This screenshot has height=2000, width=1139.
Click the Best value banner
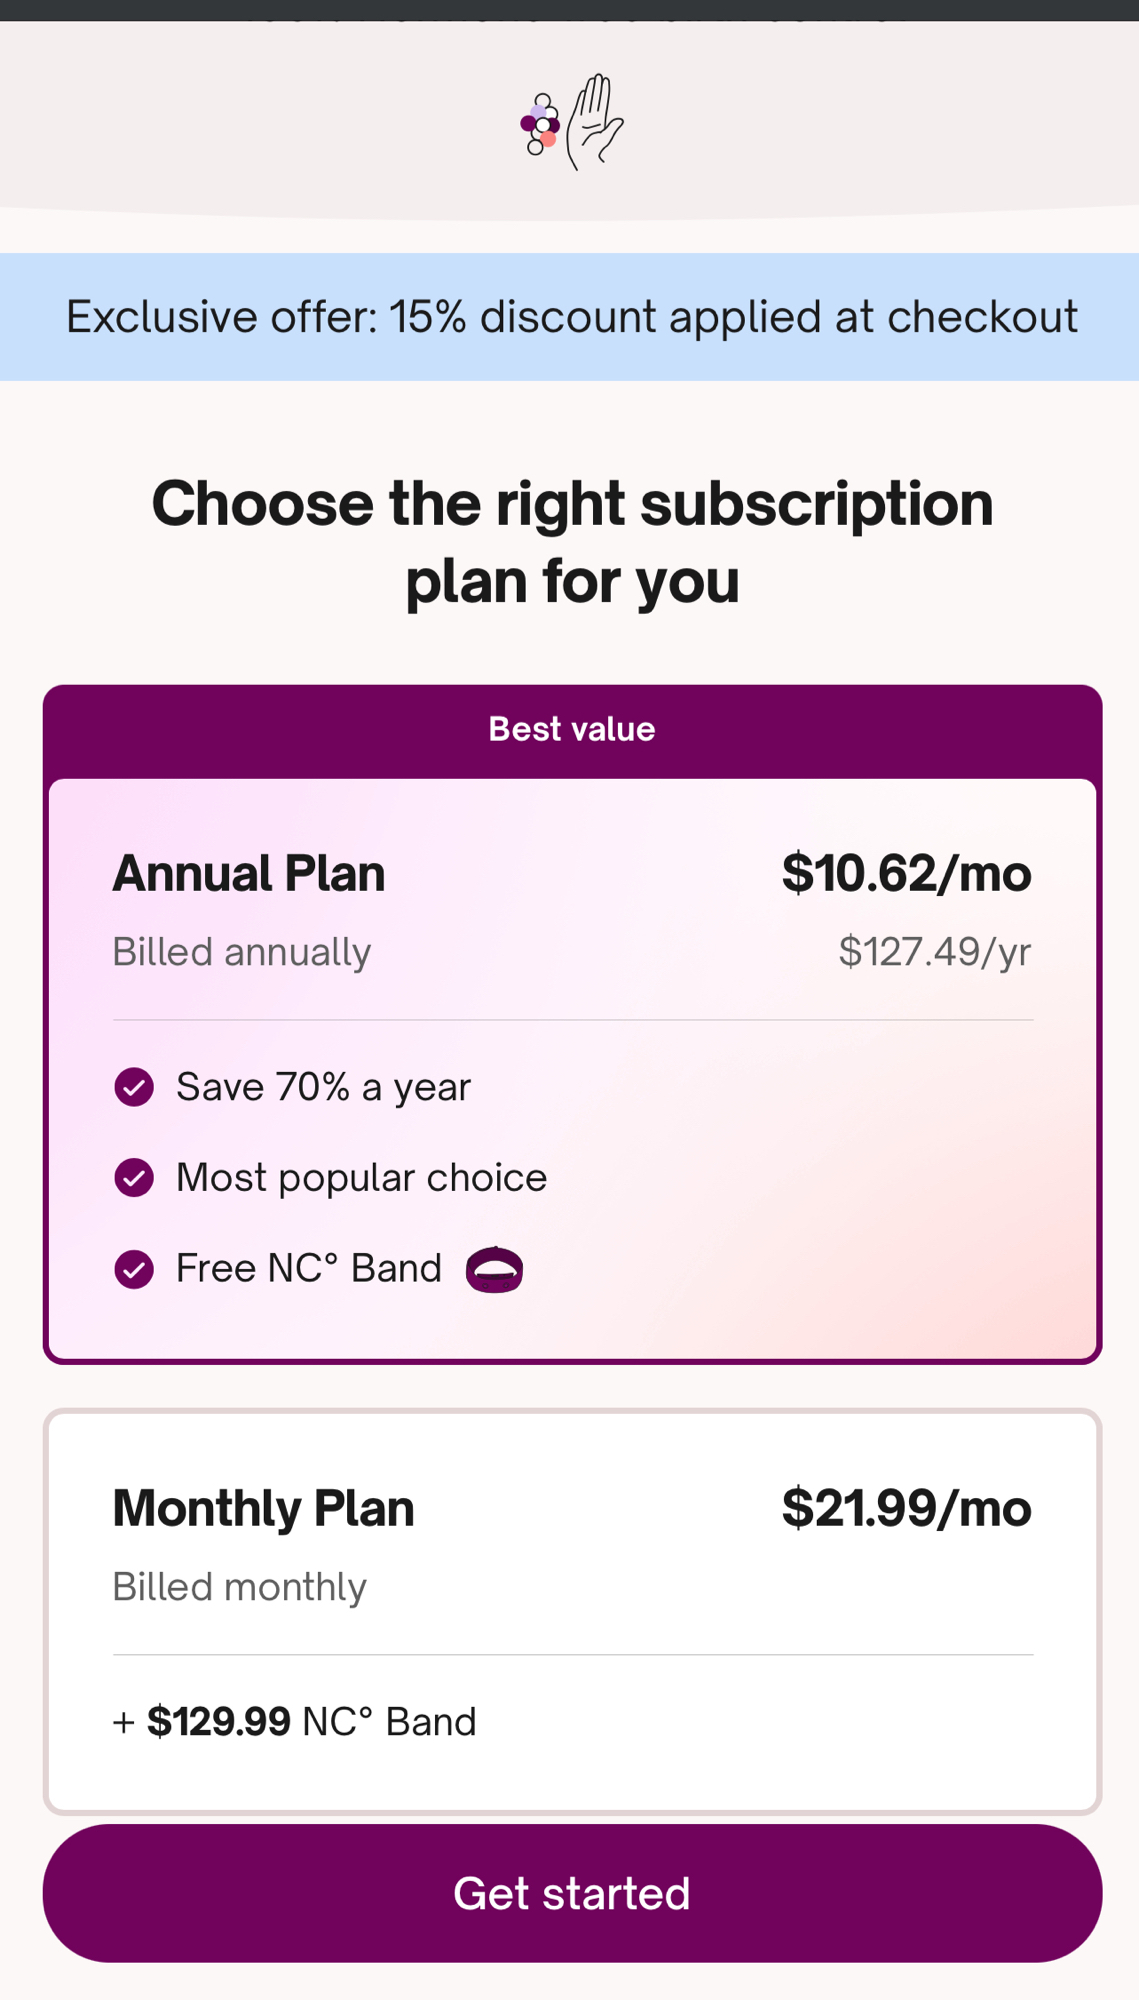tap(572, 730)
